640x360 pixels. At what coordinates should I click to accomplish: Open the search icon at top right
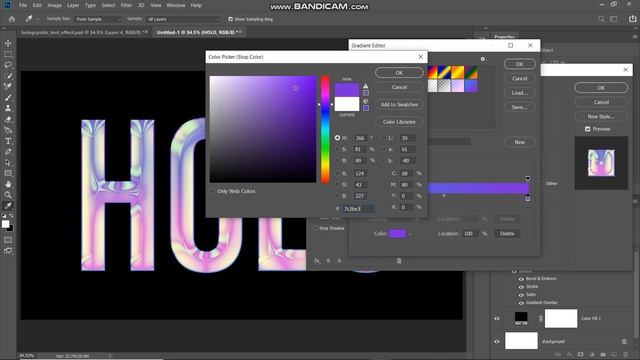click(601, 19)
